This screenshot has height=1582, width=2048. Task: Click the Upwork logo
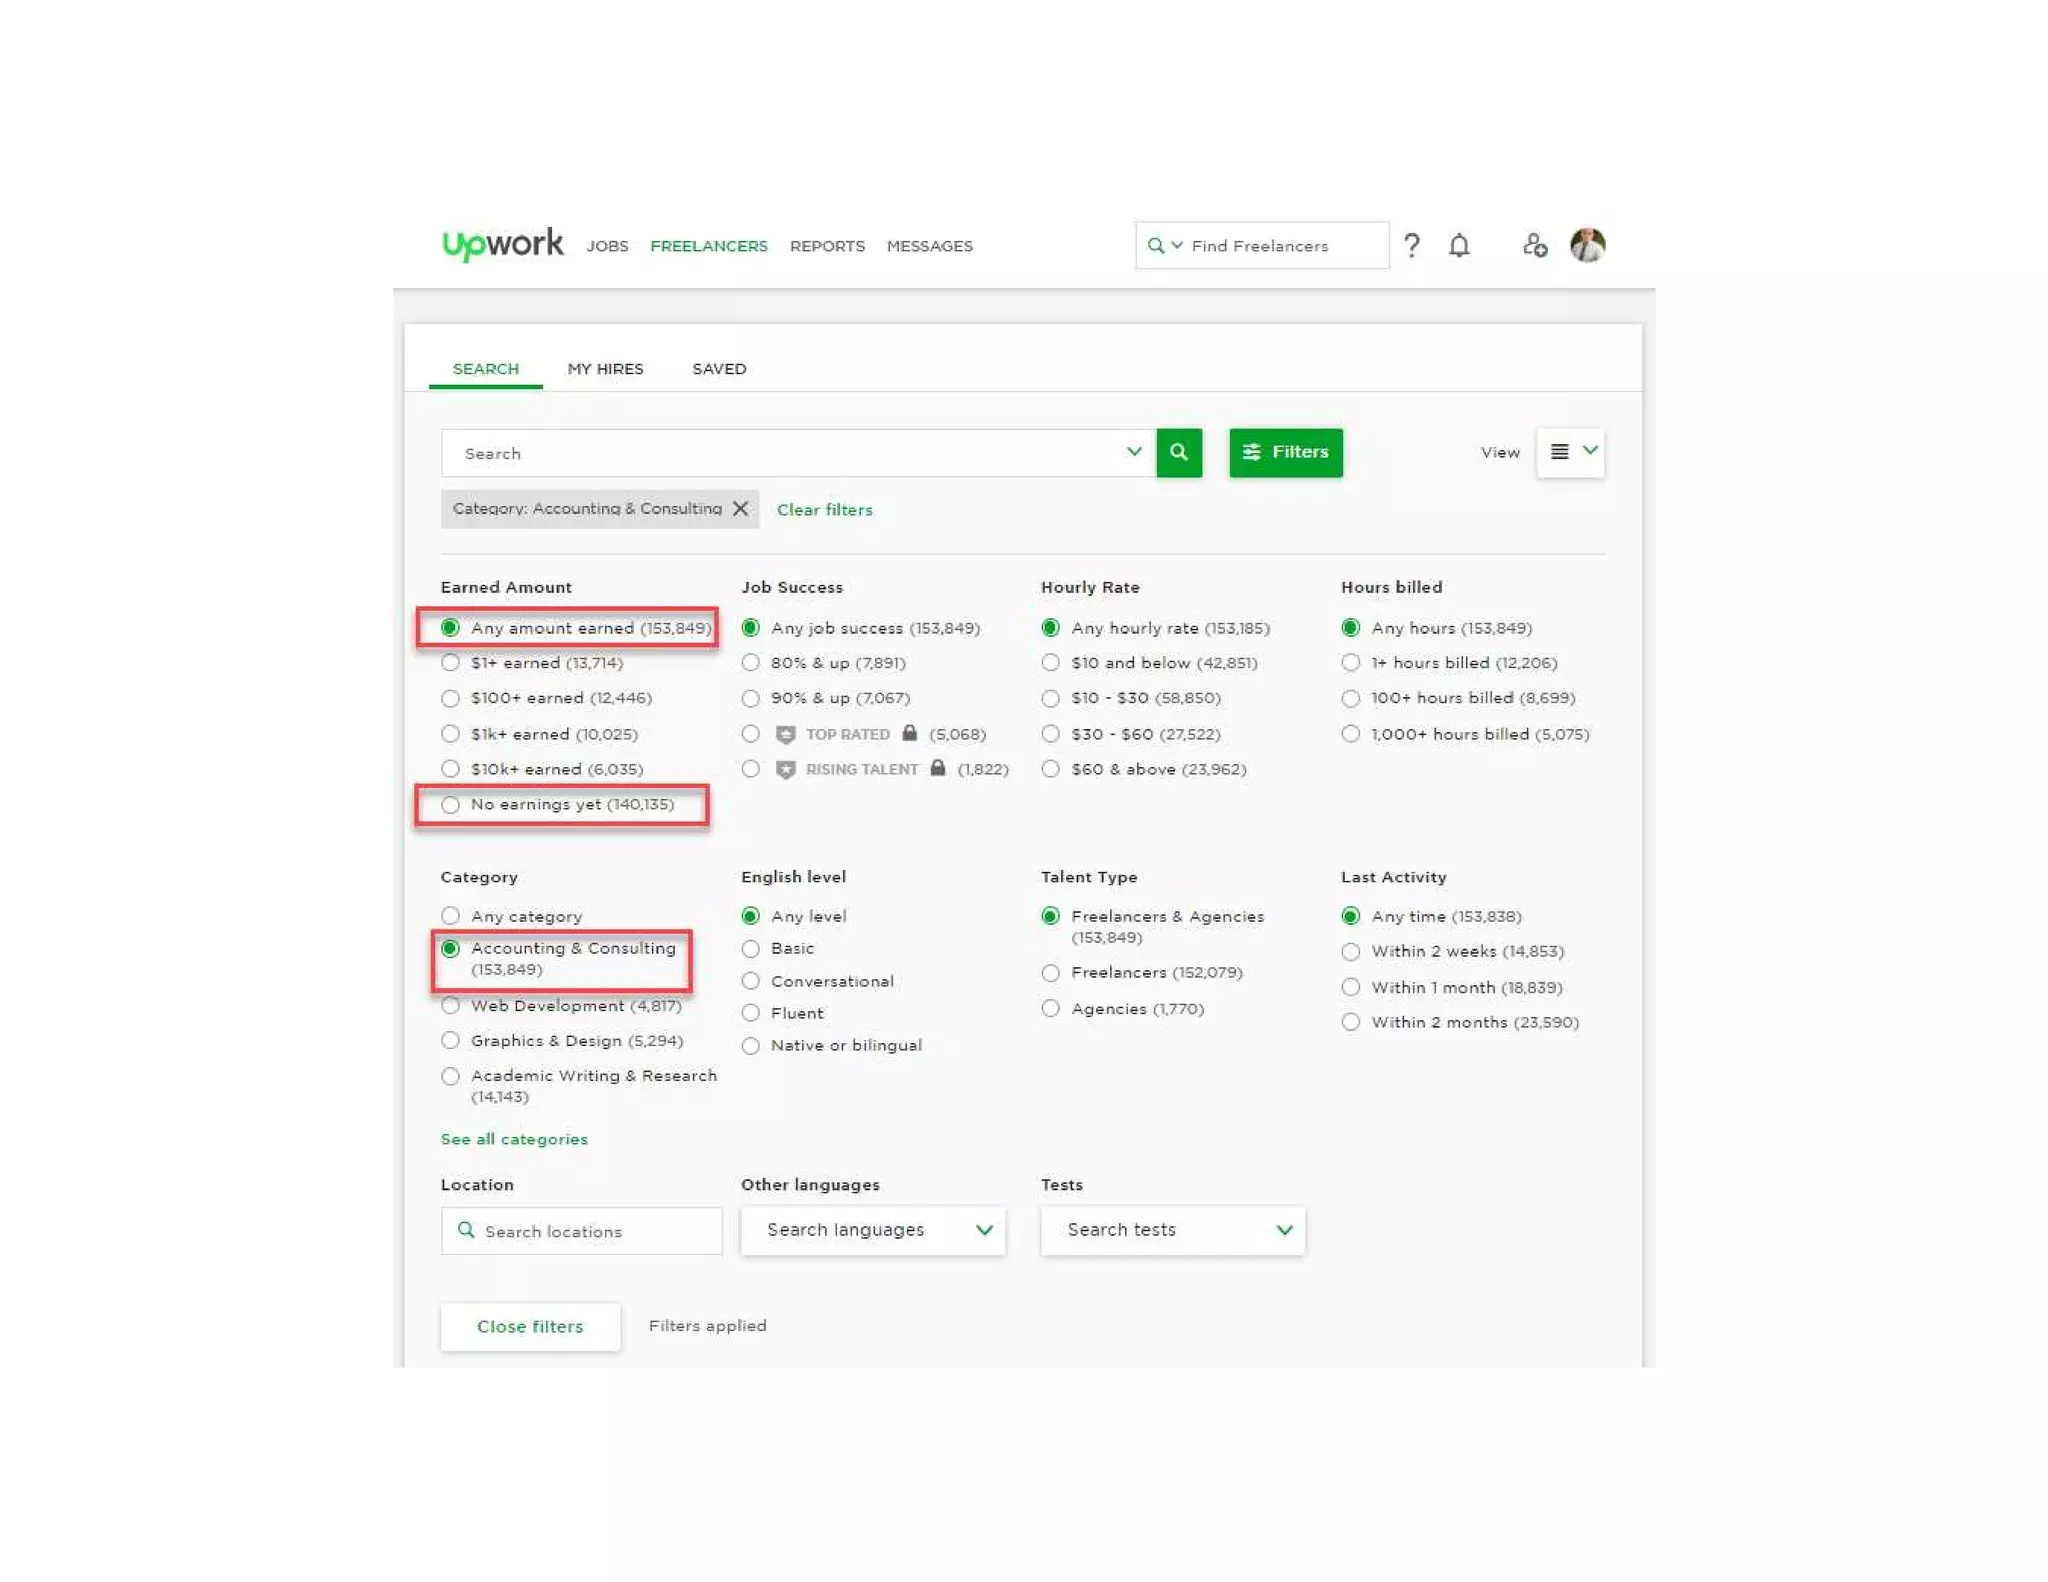coord(502,244)
